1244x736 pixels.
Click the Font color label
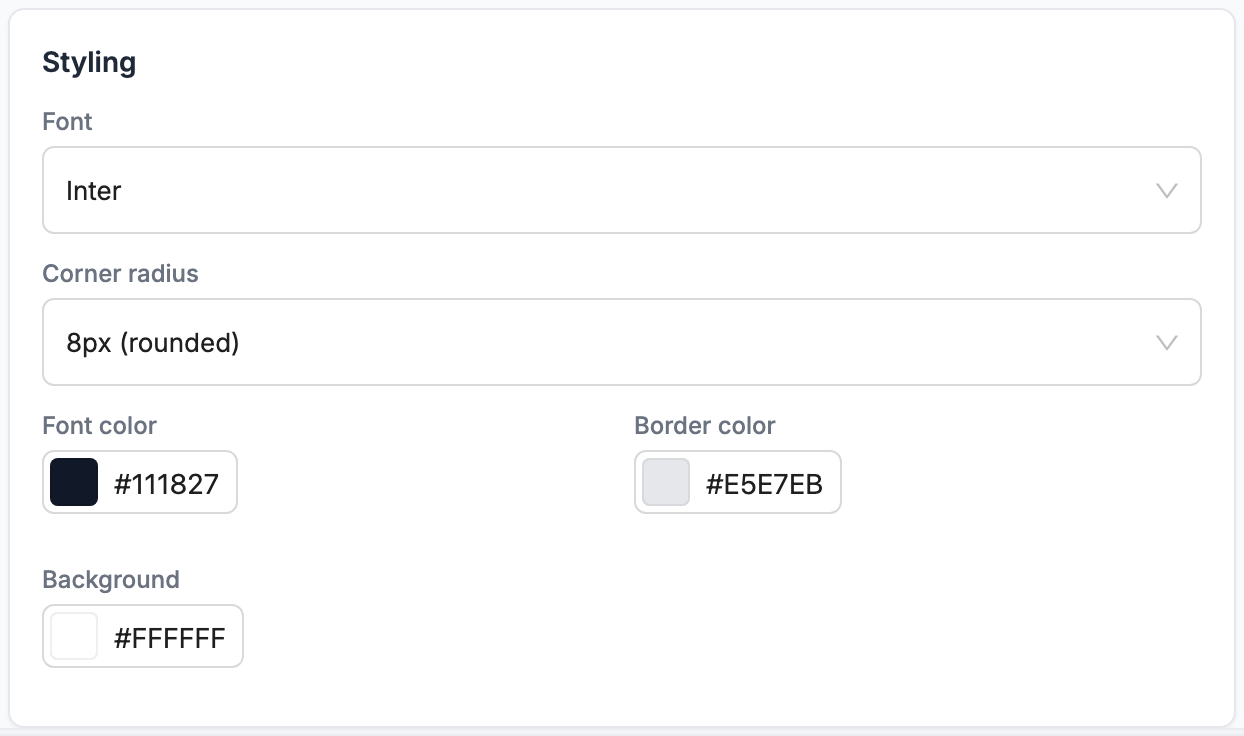(99, 426)
